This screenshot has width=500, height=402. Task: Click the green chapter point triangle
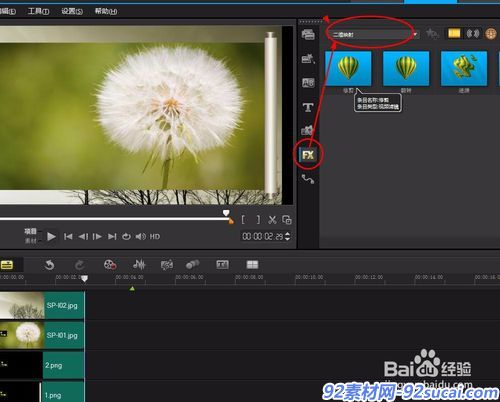coord(132,288)
